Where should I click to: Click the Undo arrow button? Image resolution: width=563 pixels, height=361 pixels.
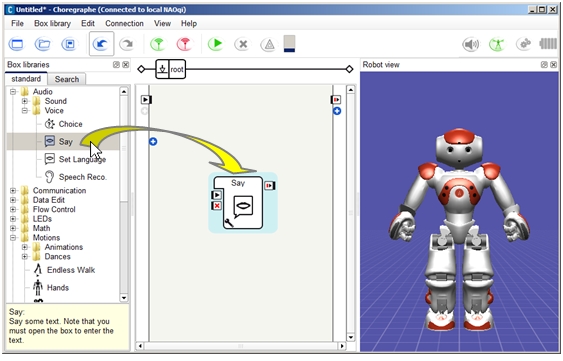click(x=102, y=44)
